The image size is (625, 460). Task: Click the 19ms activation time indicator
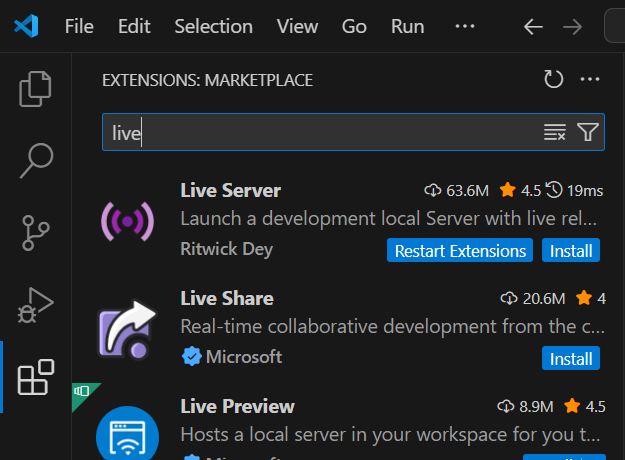574,190
